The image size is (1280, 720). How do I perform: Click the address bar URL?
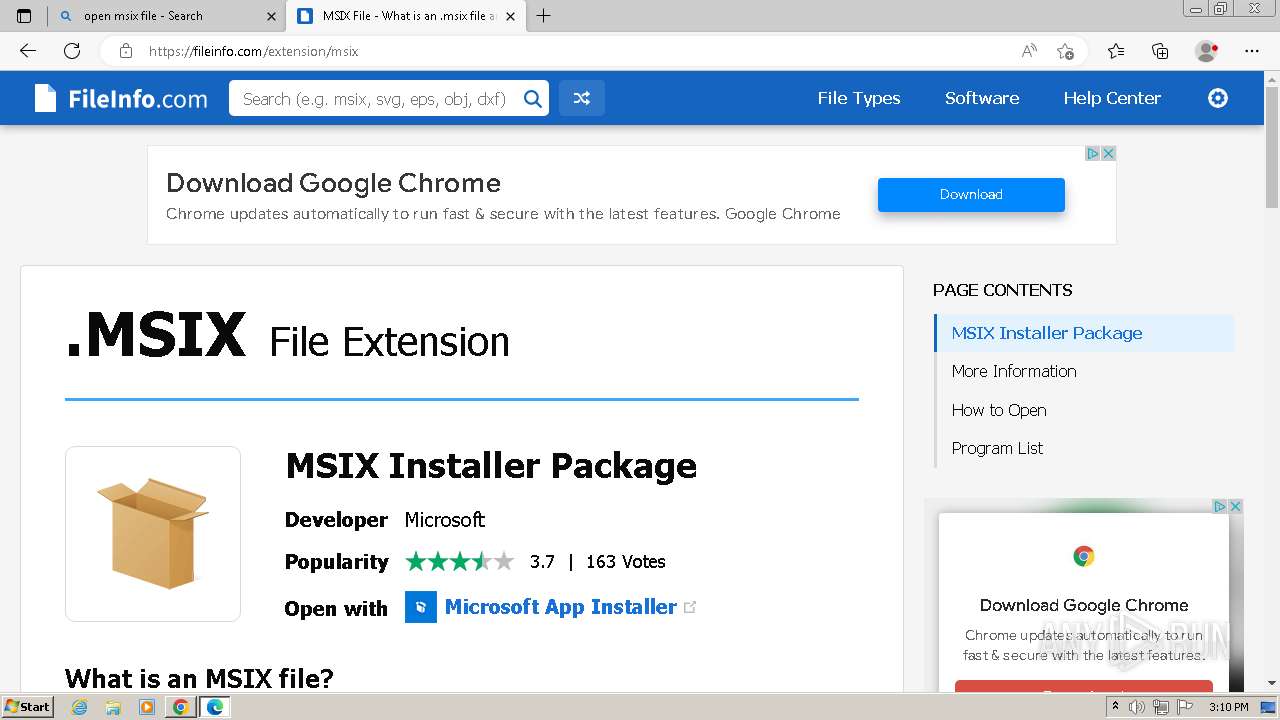[x=253, y=51]
